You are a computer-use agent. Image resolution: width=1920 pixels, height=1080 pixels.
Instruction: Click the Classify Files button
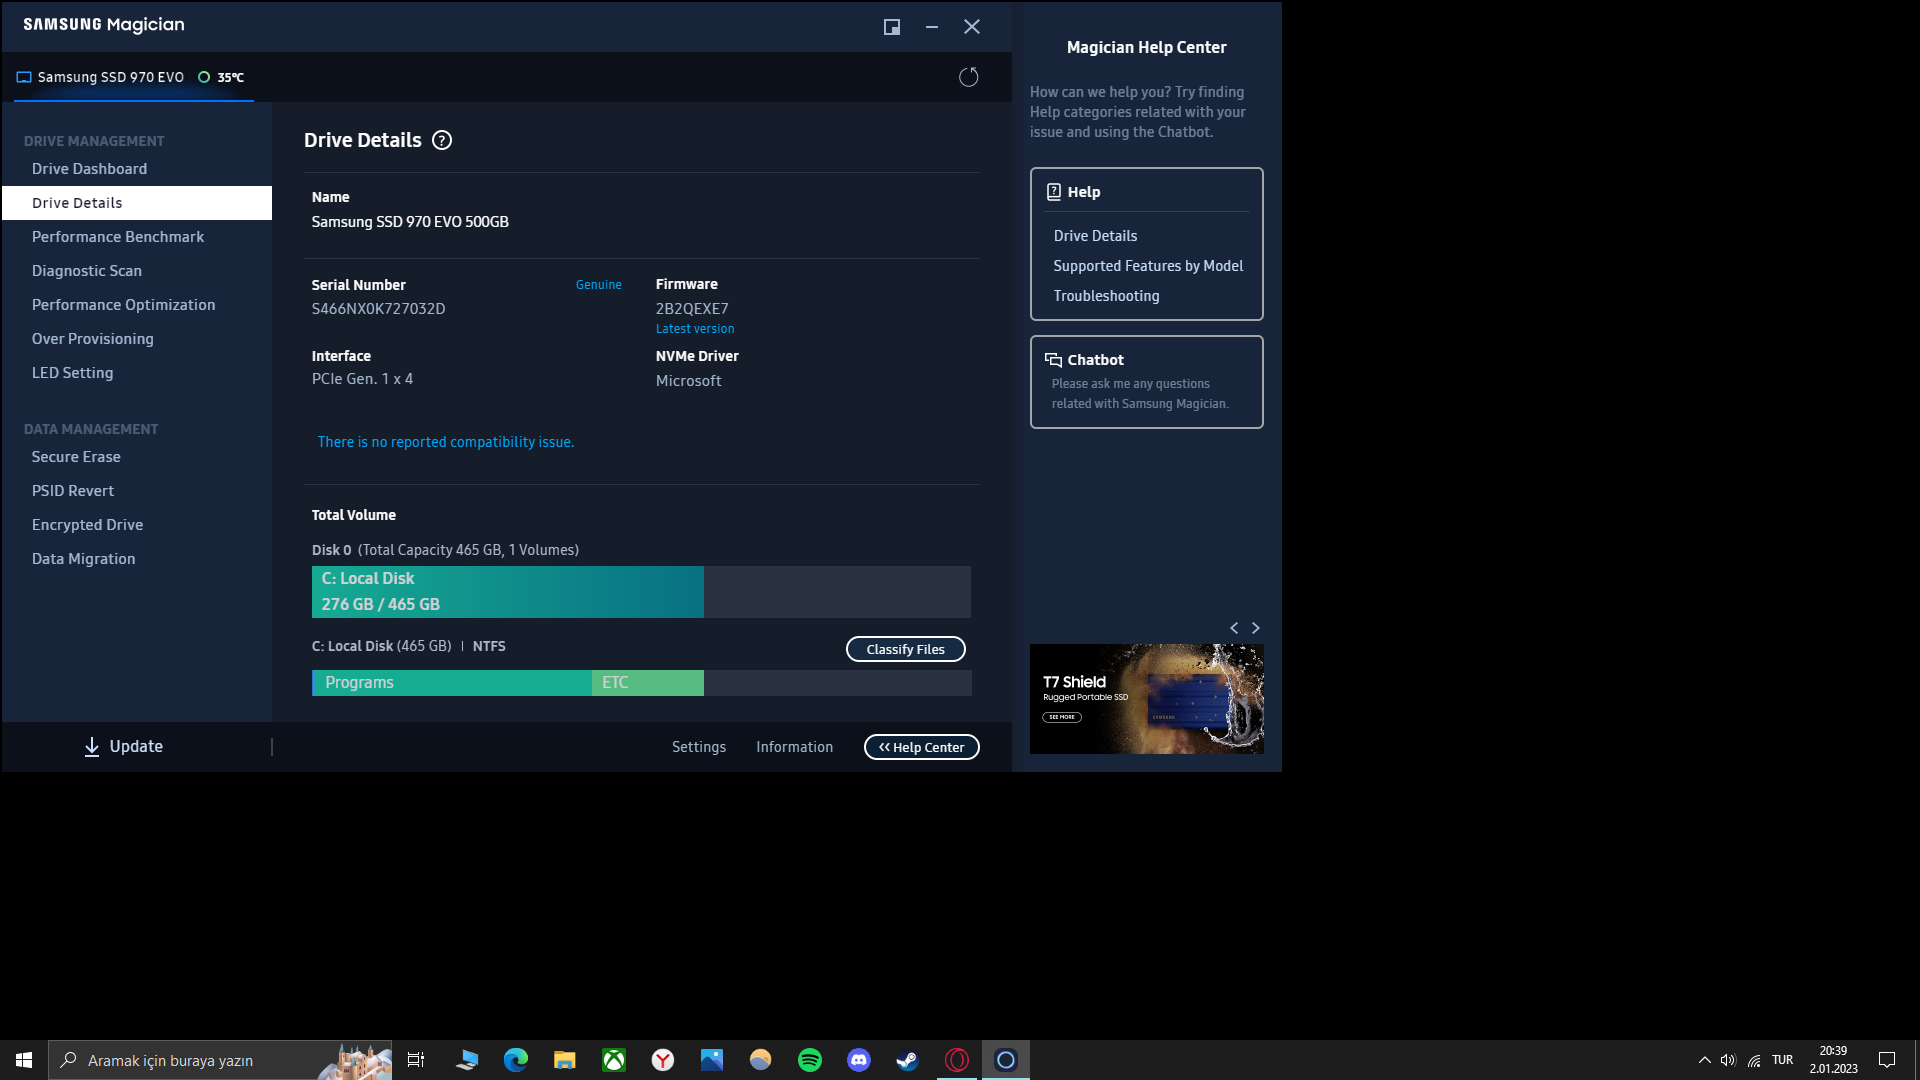pos(905,649)
